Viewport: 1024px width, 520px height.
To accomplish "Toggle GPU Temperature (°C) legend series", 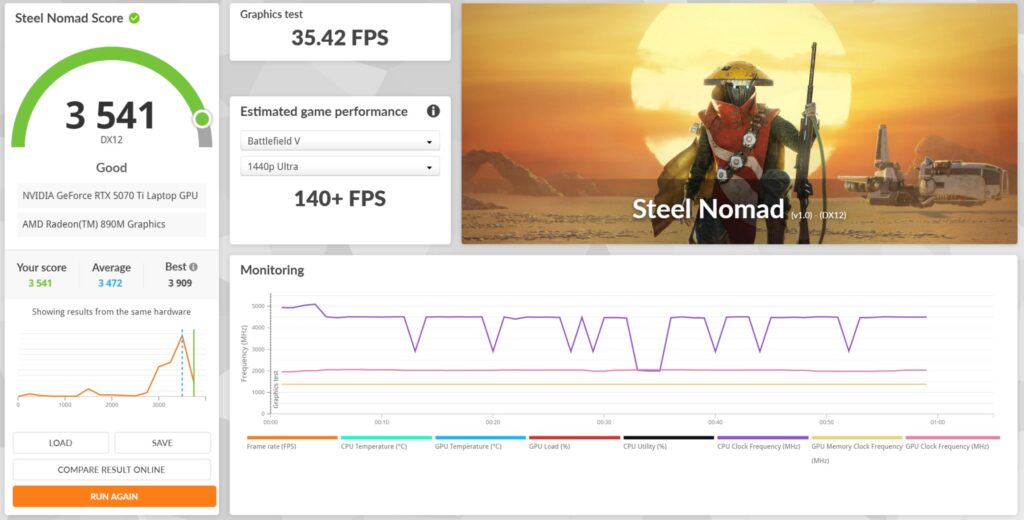I will (x=480, y=444).
